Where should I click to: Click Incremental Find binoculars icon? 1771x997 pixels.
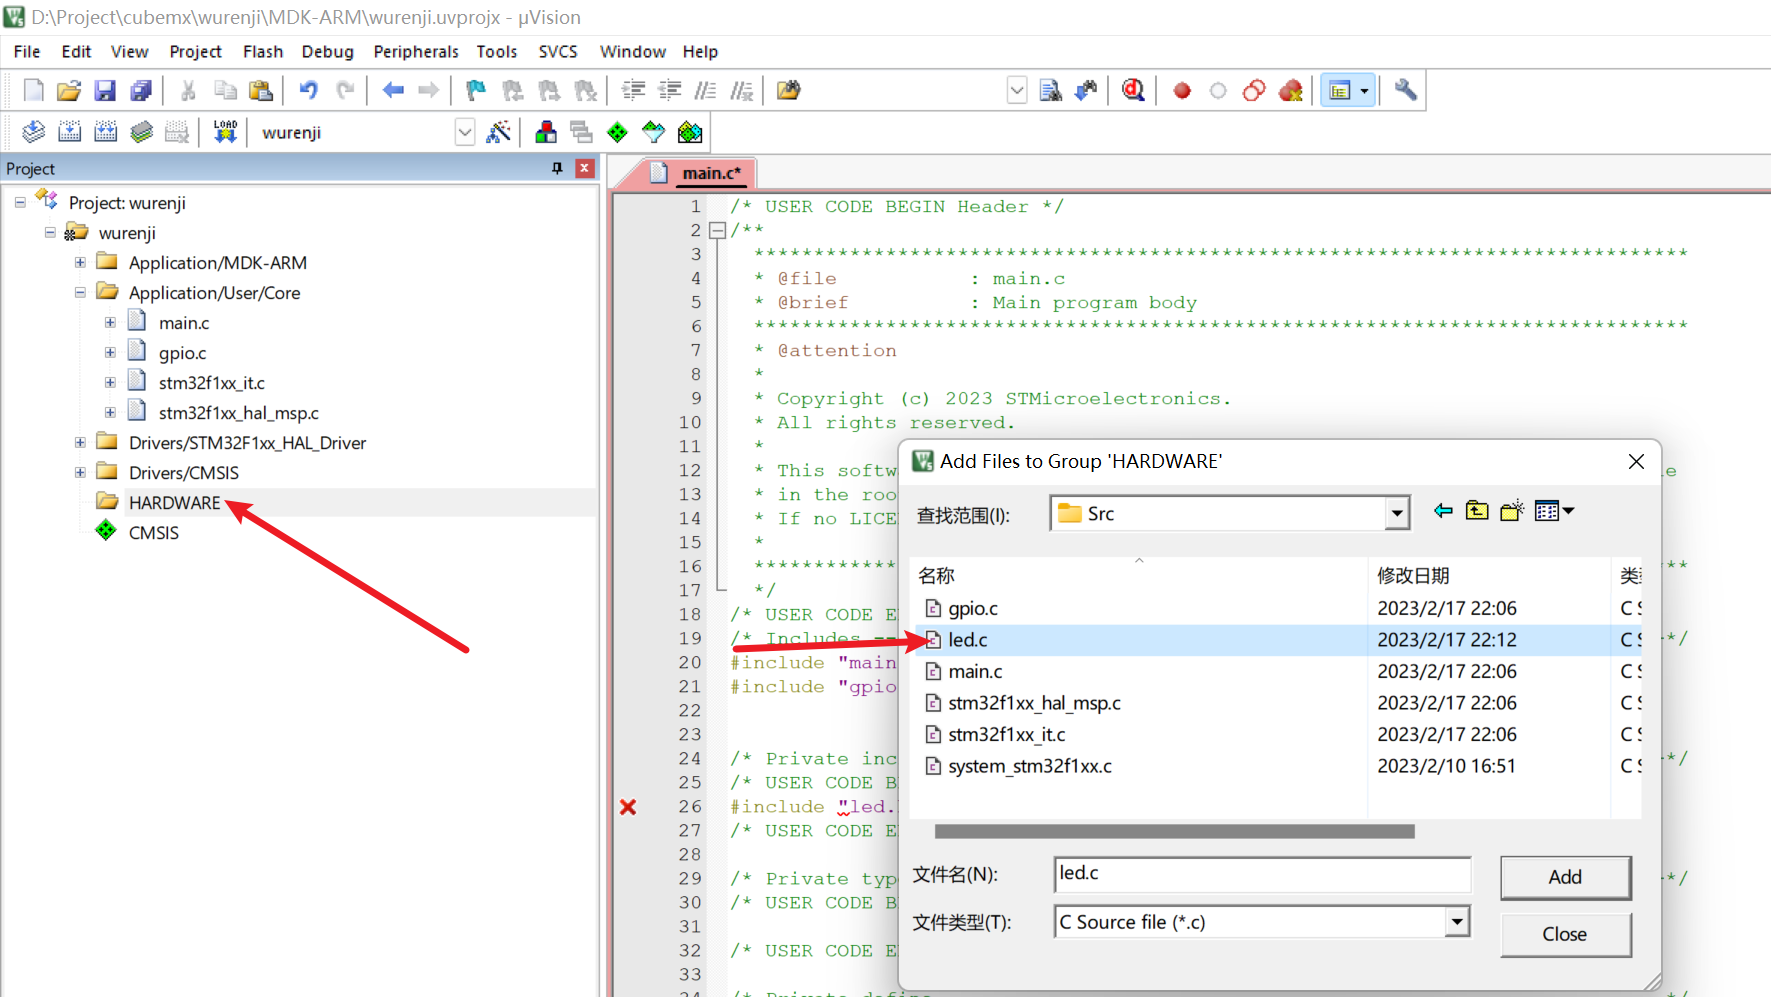pos(1086,90)
